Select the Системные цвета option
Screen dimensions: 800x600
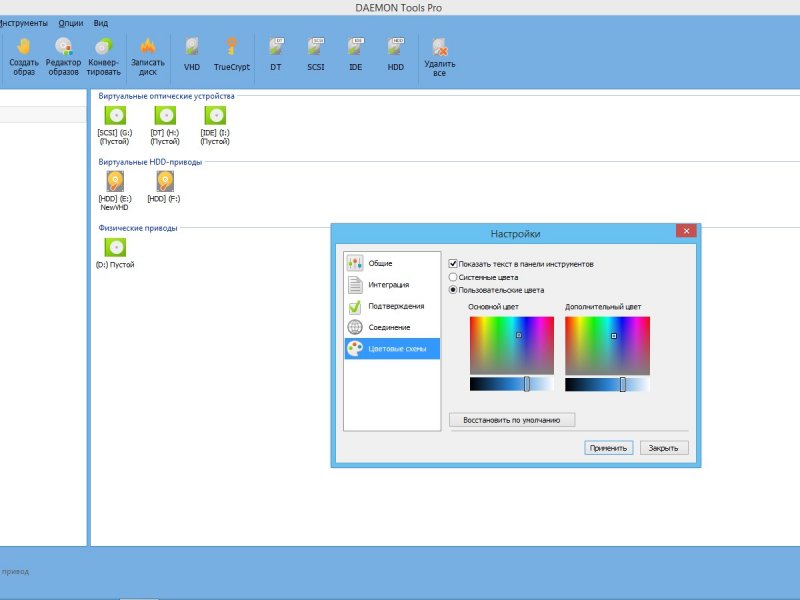click(x=453, y=277)
